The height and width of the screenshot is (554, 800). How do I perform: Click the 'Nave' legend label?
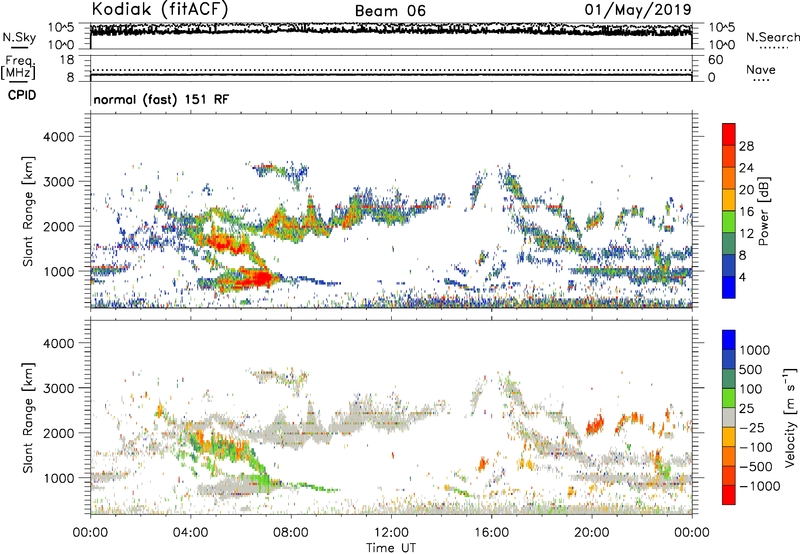(761, 69)
